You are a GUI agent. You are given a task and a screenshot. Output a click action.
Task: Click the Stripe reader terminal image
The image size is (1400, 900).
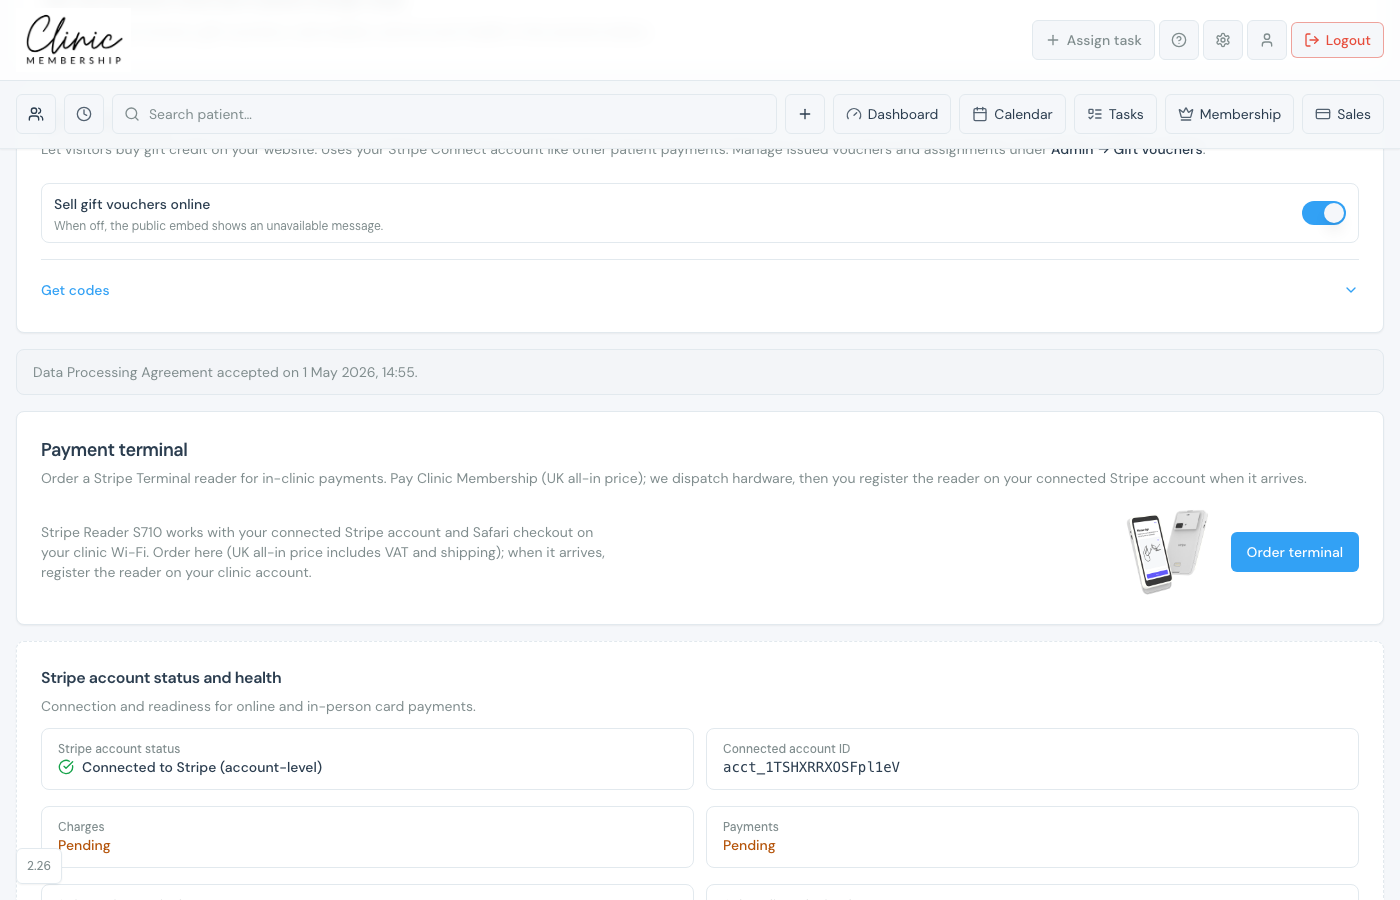1167,552
